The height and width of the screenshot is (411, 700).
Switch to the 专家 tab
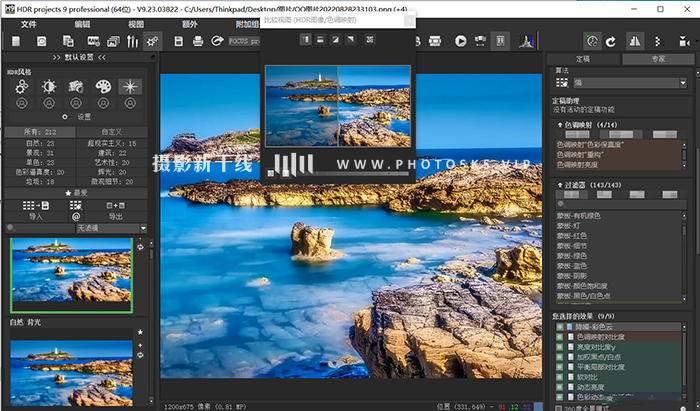click(x=658, y=59)
